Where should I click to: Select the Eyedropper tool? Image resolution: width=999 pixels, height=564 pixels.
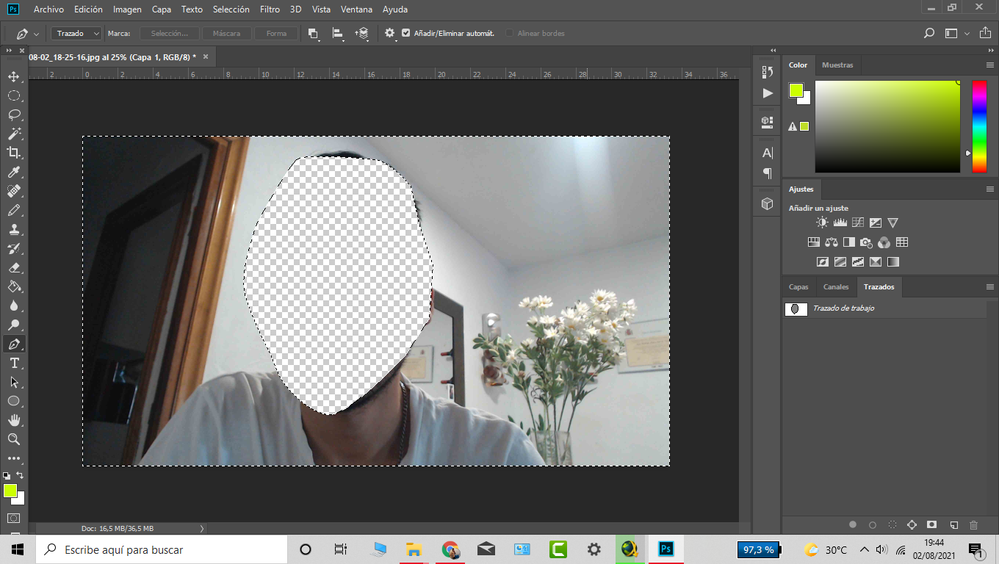[14, 172]
